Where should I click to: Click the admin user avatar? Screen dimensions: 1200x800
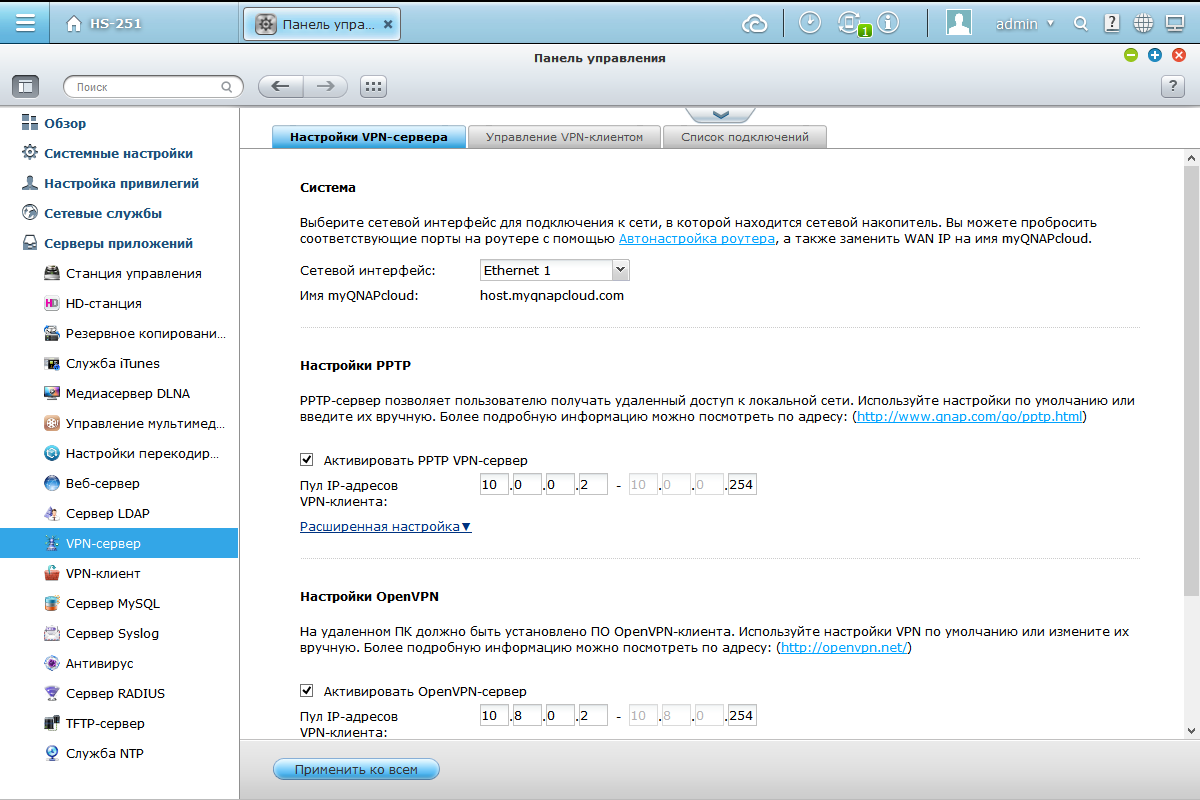tap(959, 23)
